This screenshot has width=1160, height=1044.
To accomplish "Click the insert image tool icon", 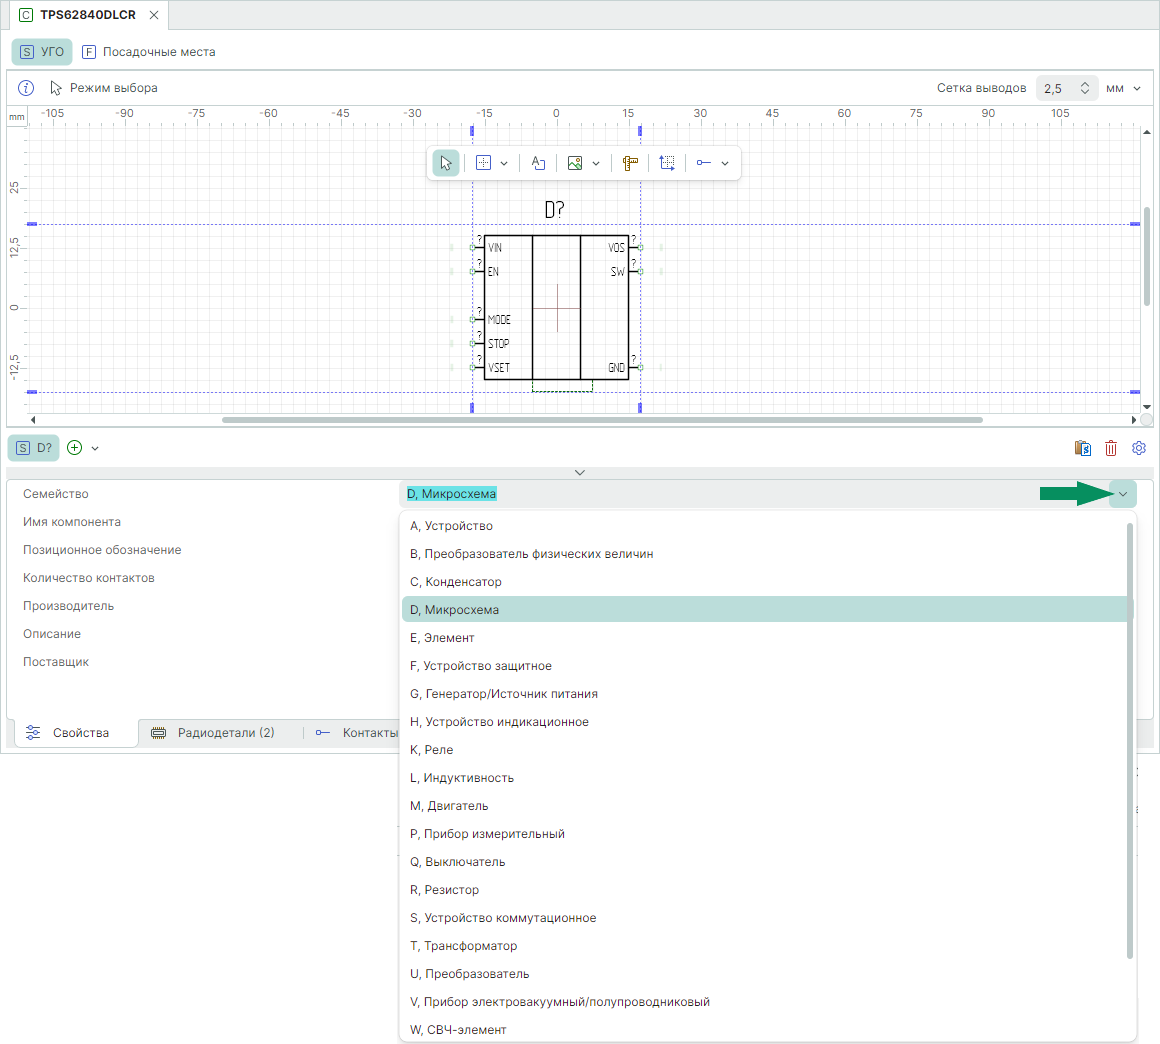I will 575,163.
